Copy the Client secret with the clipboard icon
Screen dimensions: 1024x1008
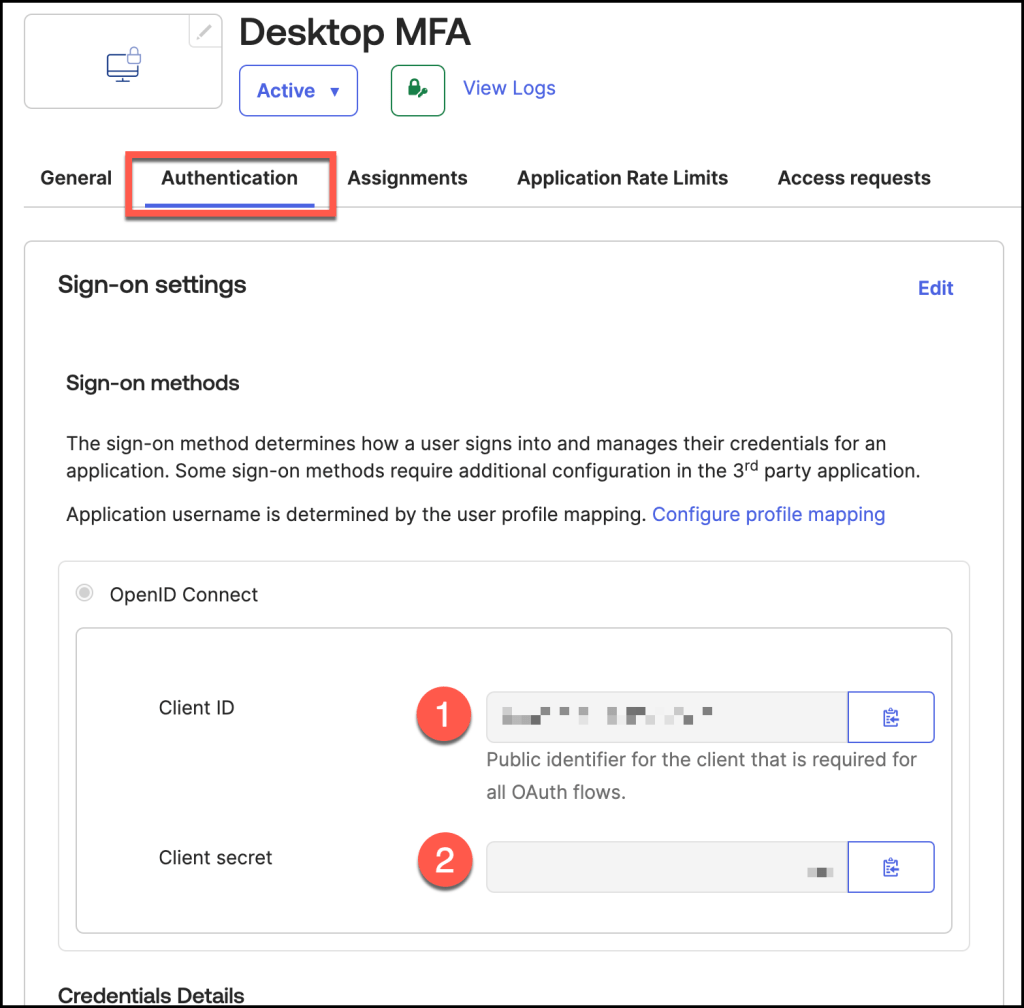click(891, 867)
